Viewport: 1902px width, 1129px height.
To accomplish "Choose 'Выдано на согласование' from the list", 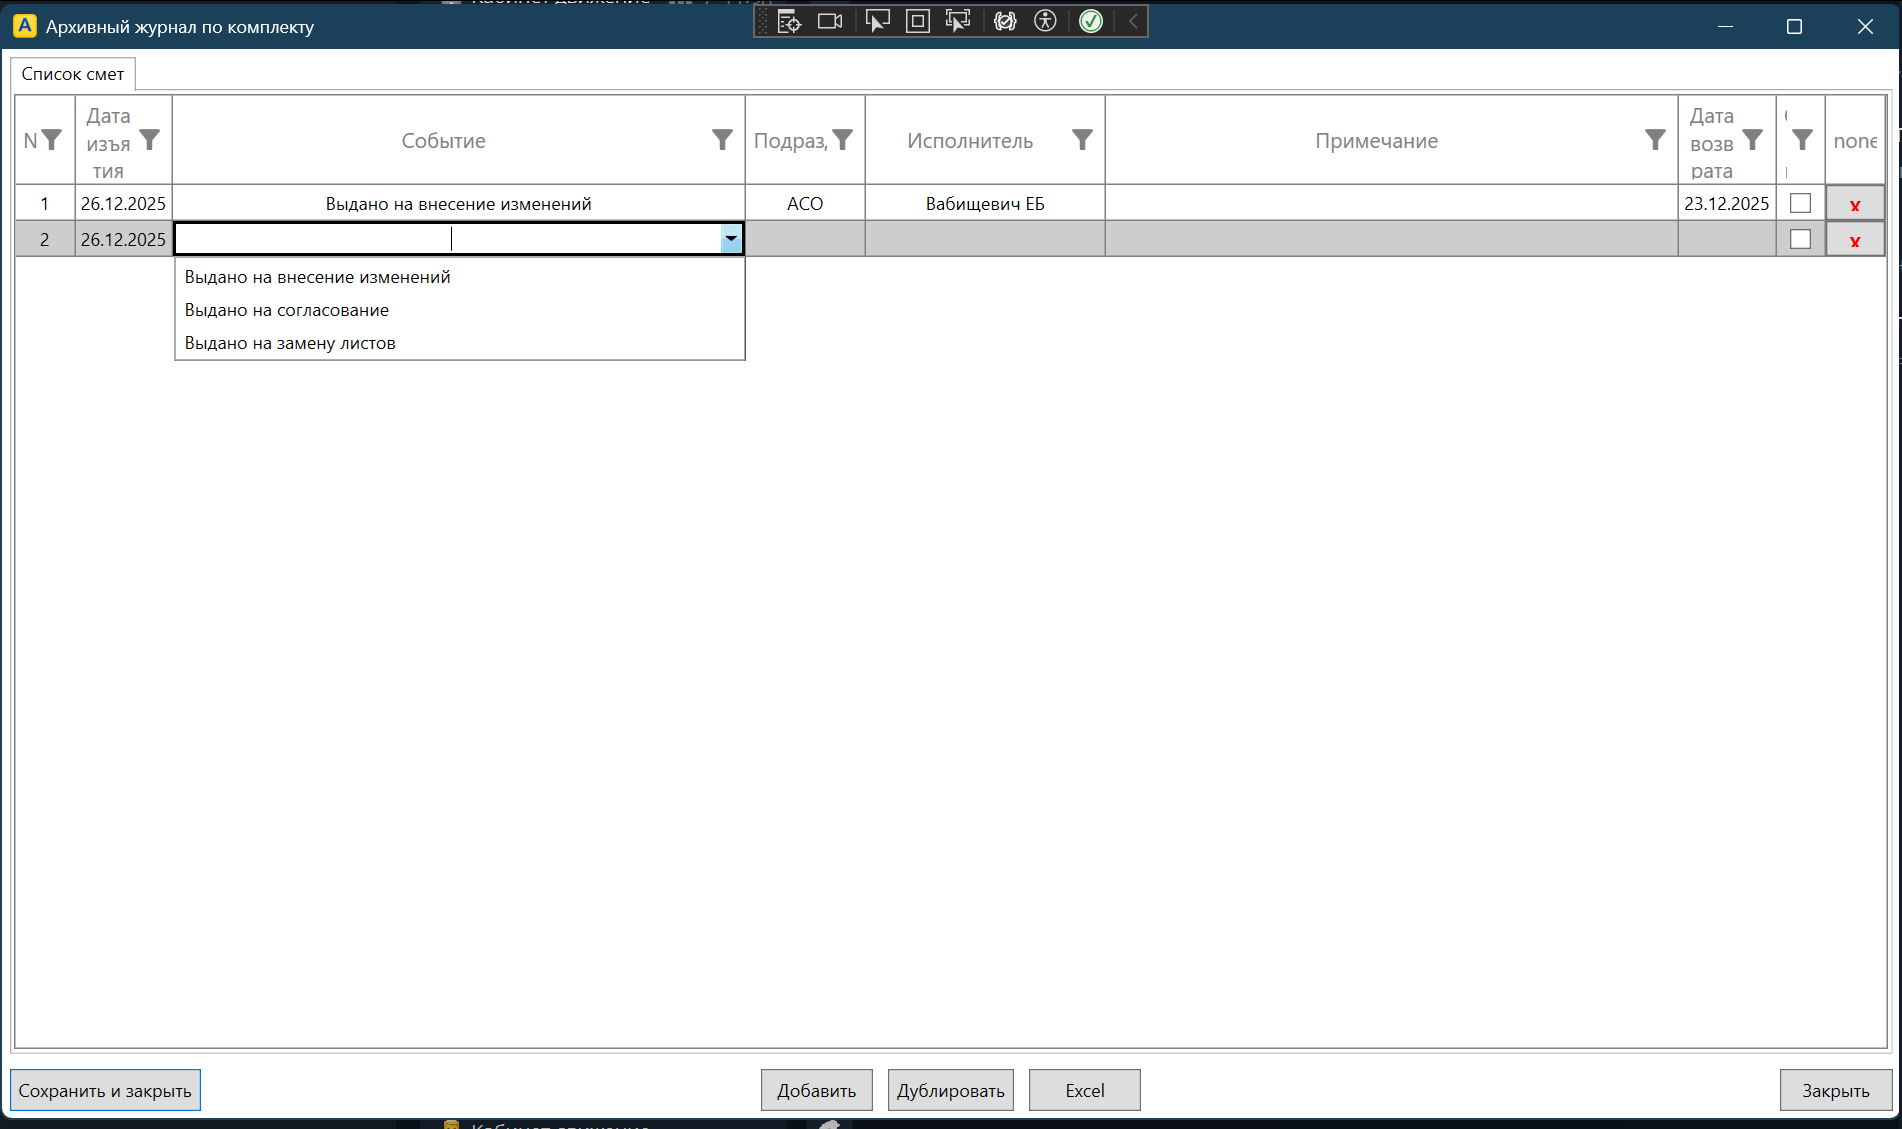I will click(287, 310).
